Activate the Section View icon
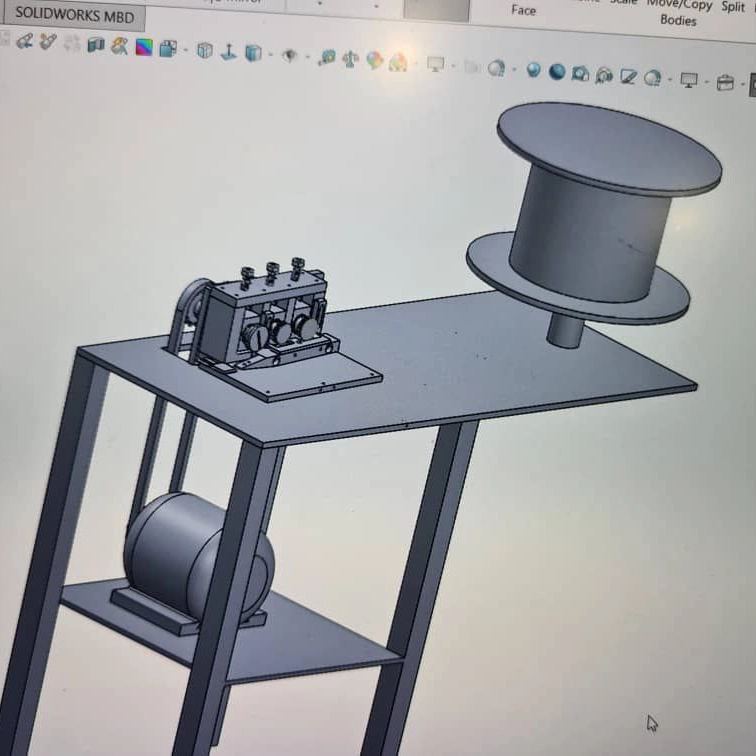 (95, 45)
